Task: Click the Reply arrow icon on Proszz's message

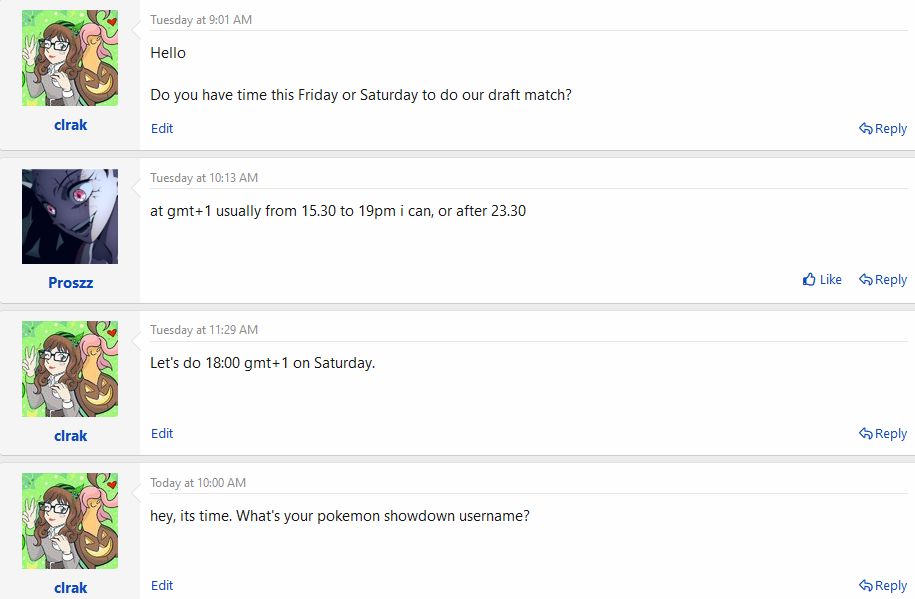Action: (x=866, y=280)
